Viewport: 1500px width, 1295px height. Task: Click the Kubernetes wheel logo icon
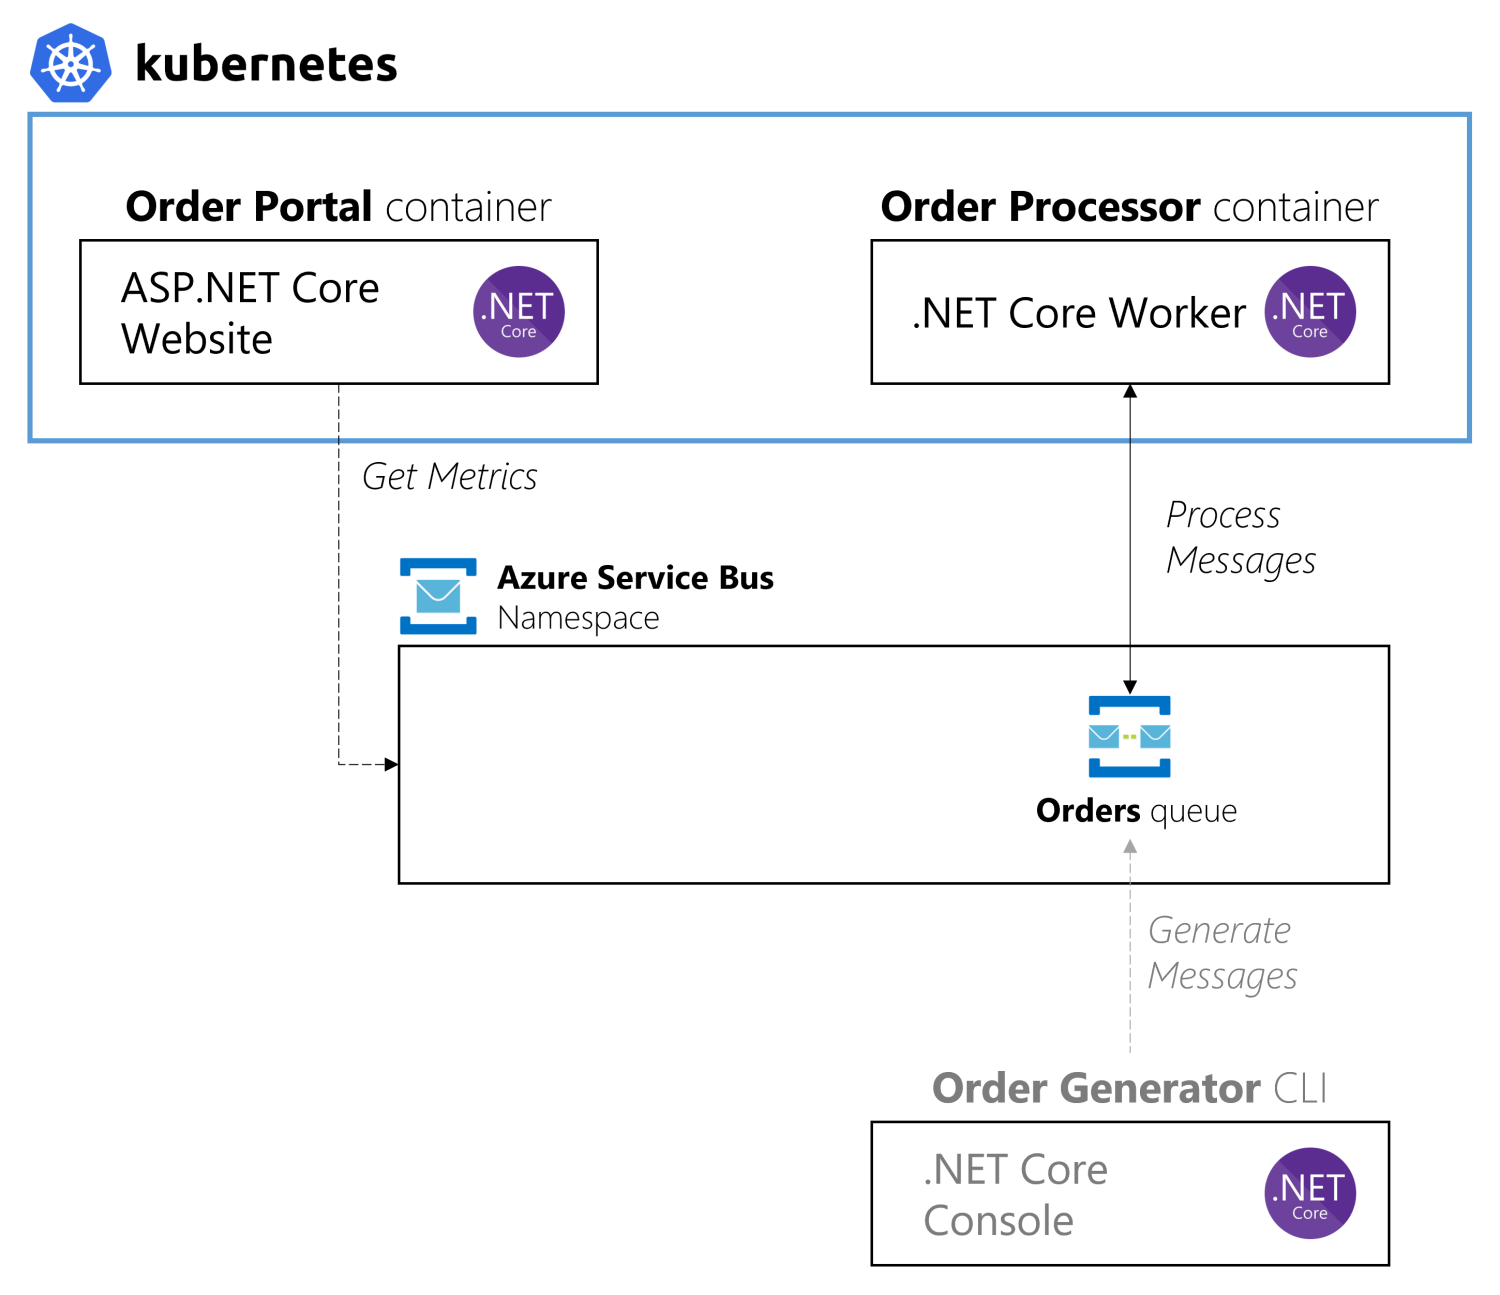click(70, 63)
